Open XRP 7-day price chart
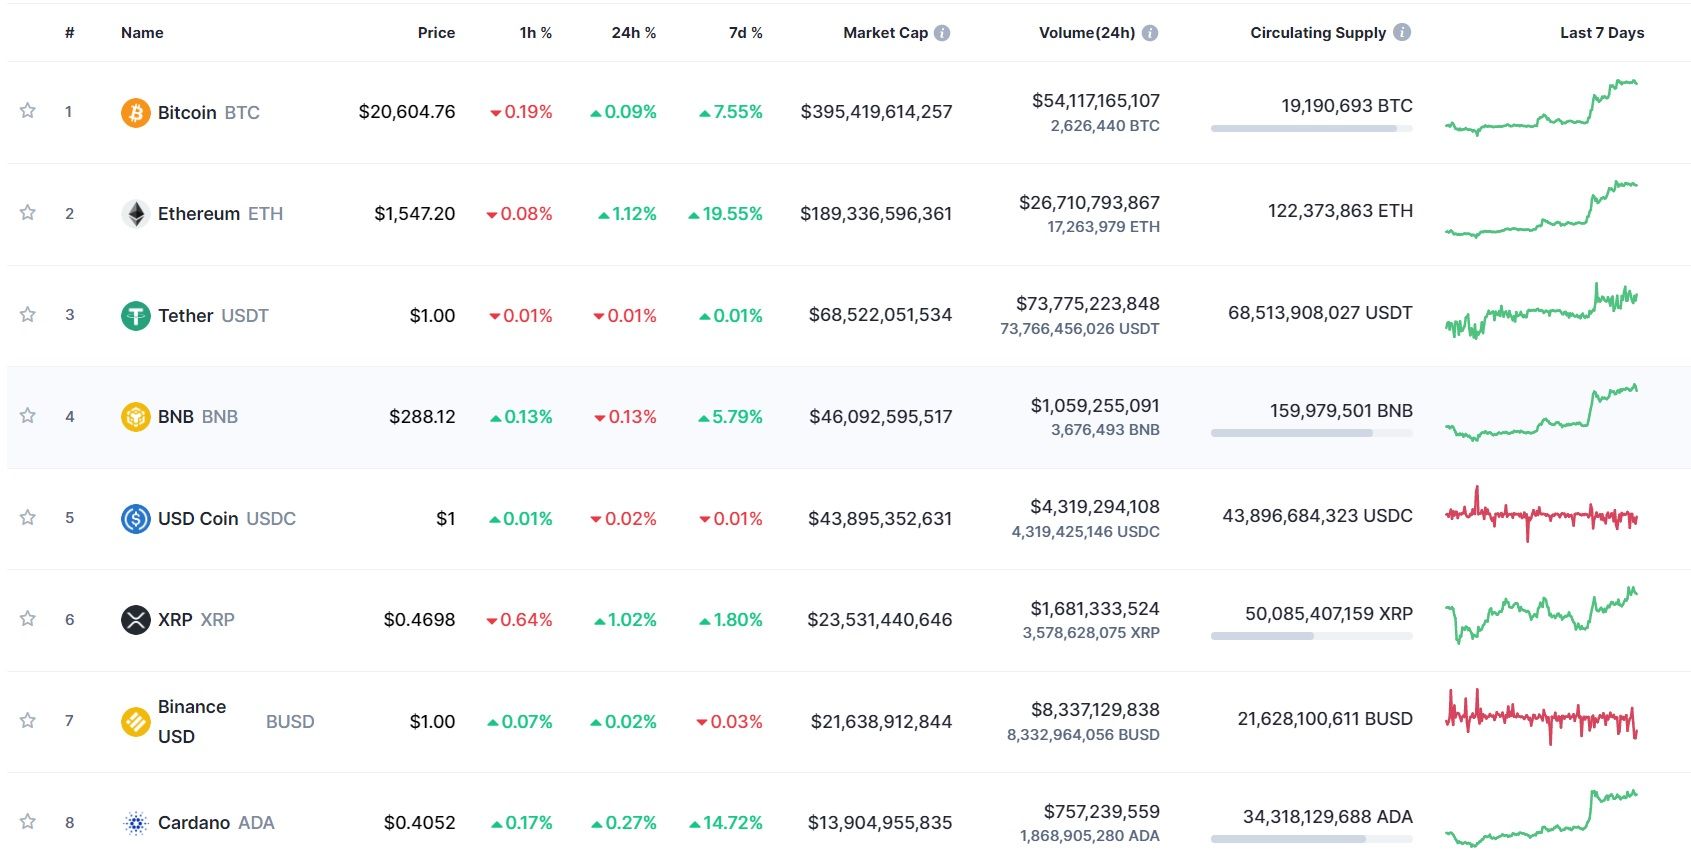 tap(1541, 615)
